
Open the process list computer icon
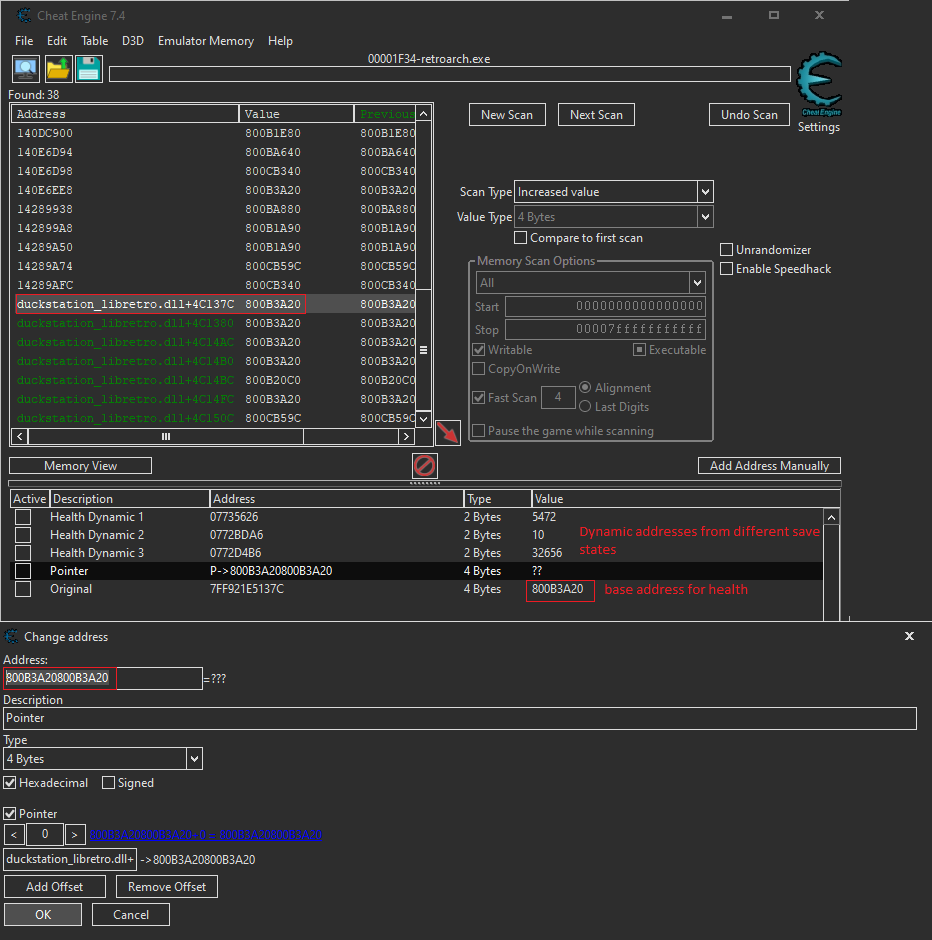click(x=26, y=70)
